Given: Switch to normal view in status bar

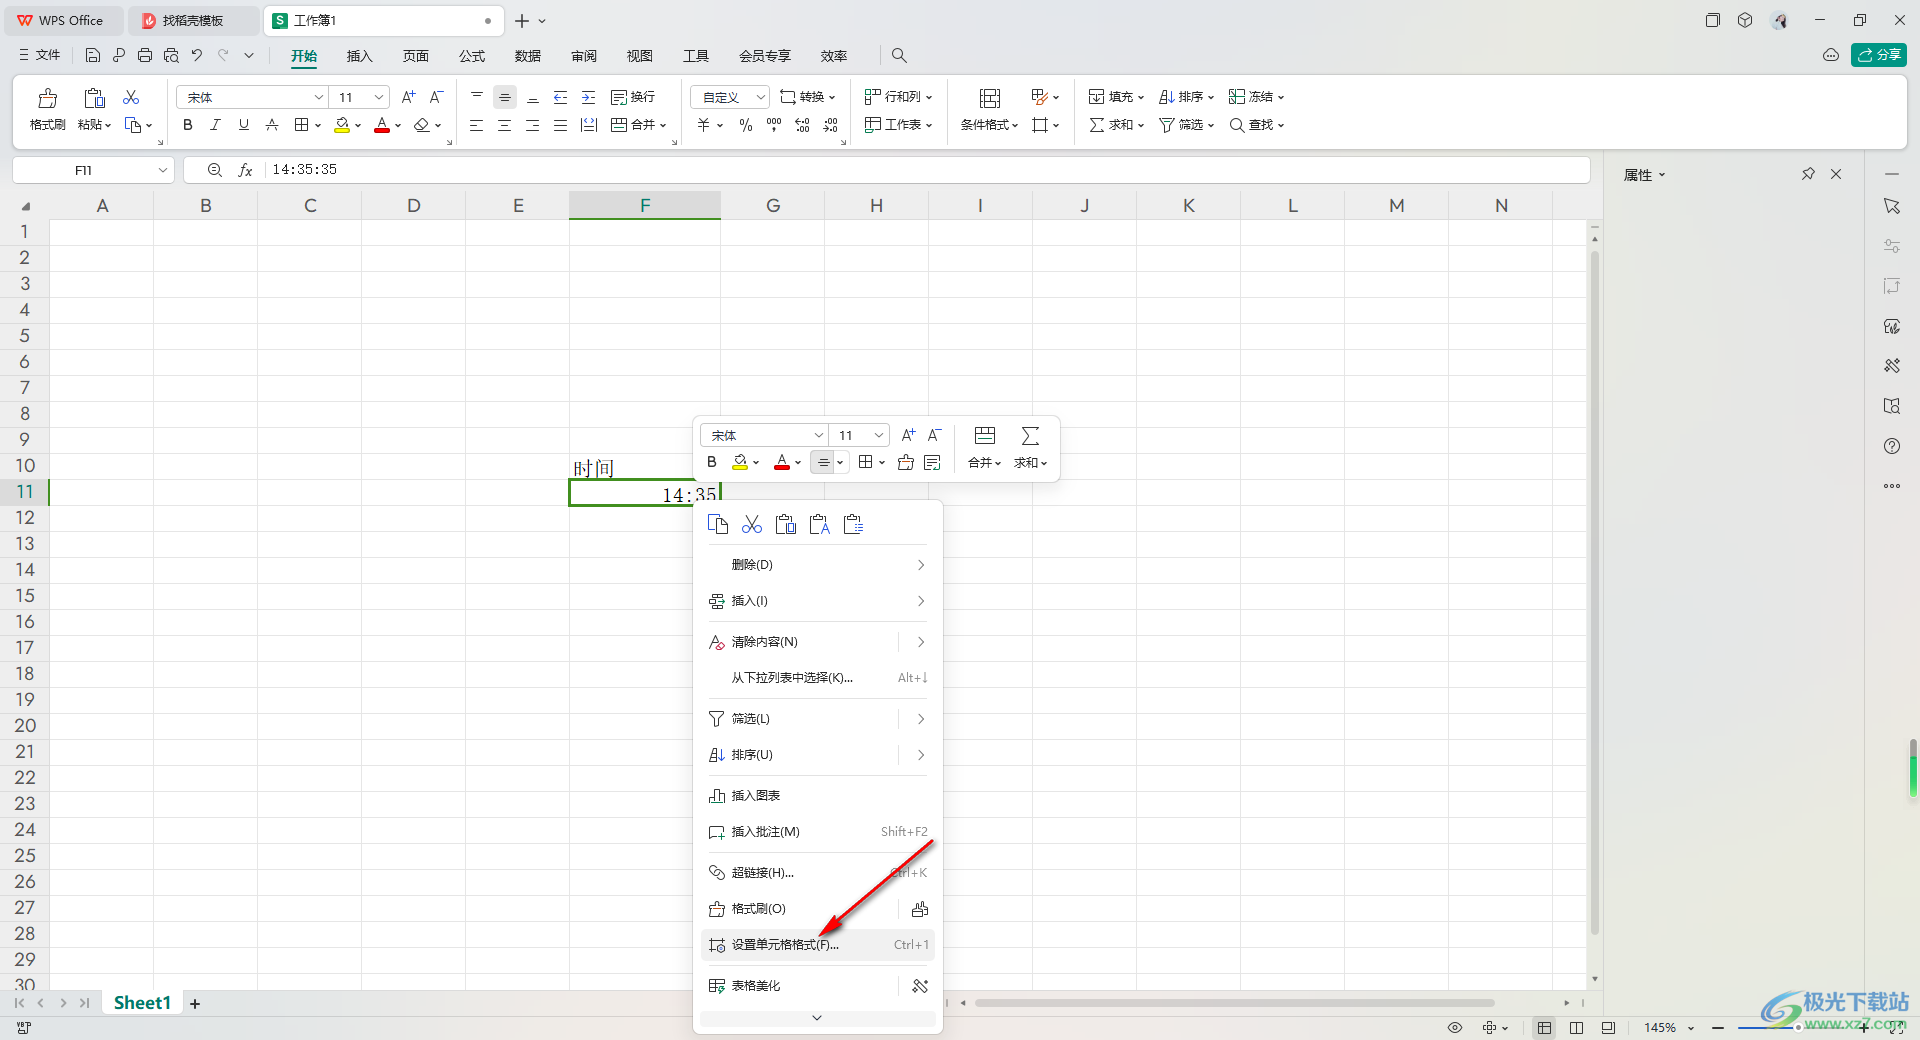Looking at the screenshot, I should [x=1545, y=1028].
